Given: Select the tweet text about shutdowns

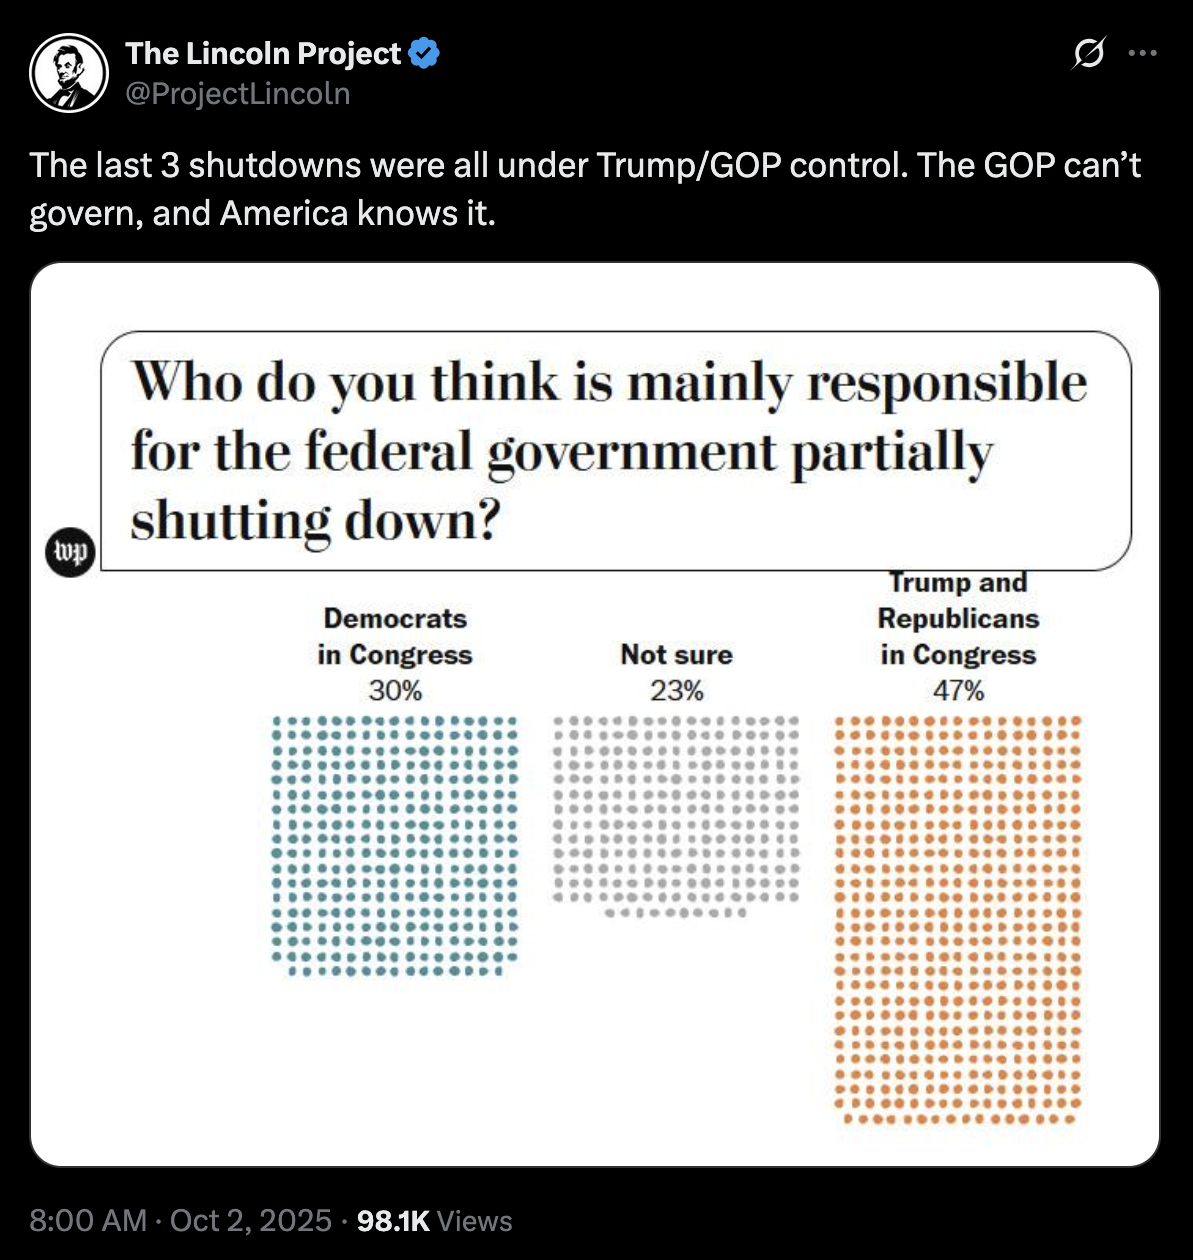Looking at the screenshot, I should [585, 189].
